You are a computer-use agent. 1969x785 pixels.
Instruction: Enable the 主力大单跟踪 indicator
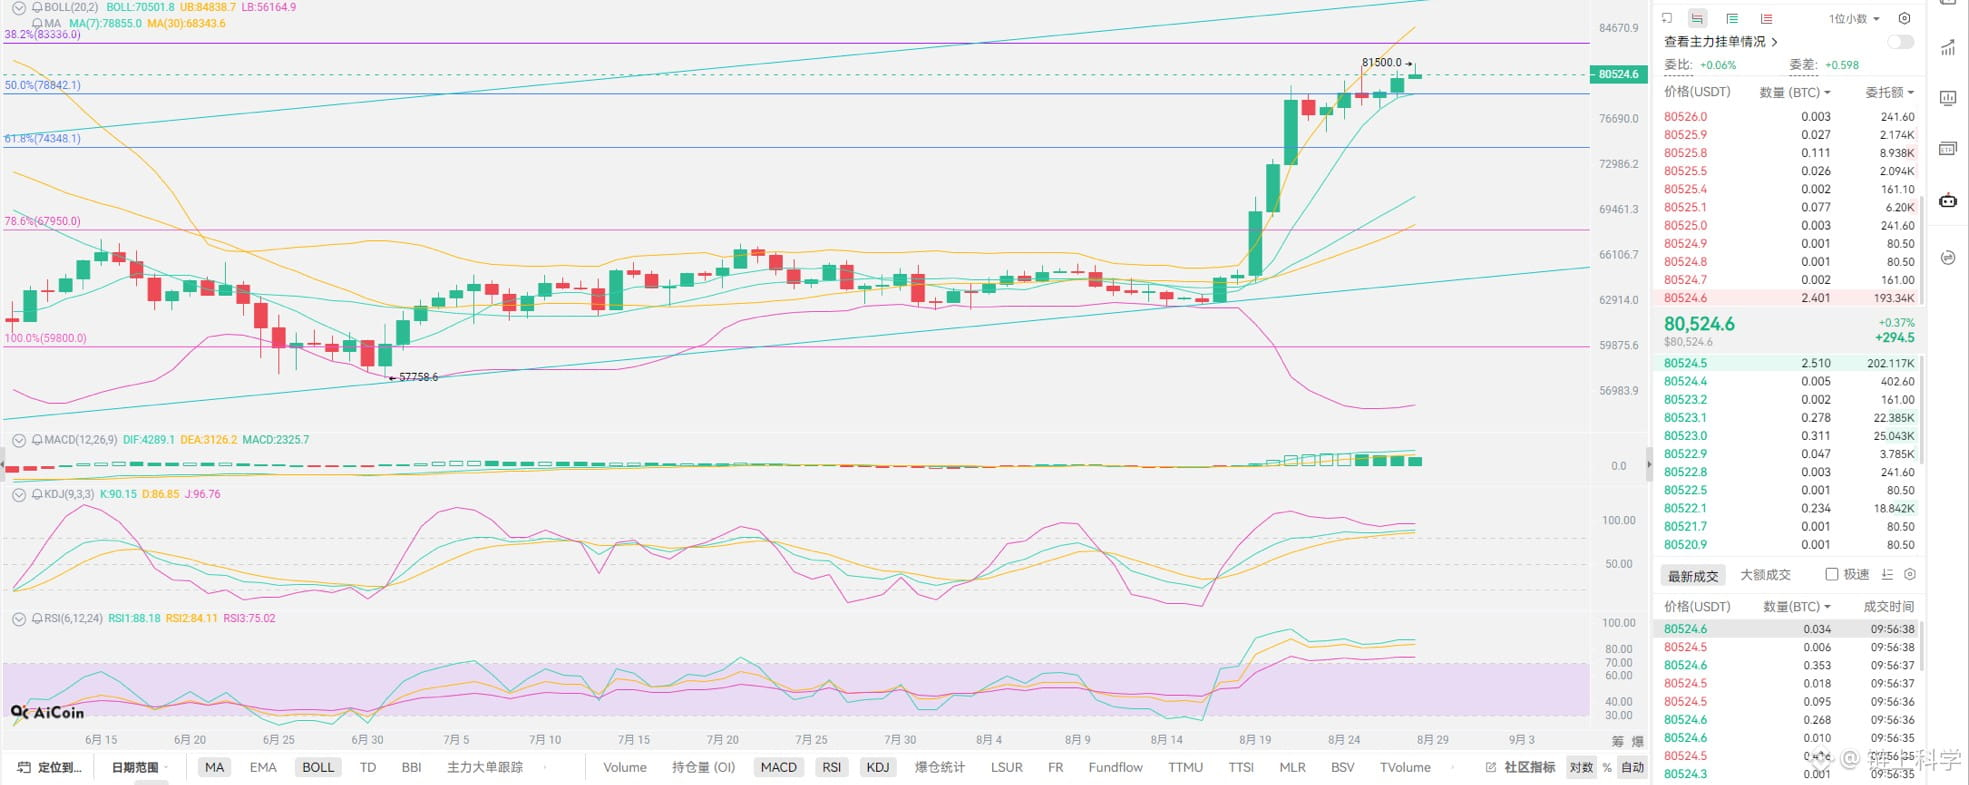click(485, 768)
